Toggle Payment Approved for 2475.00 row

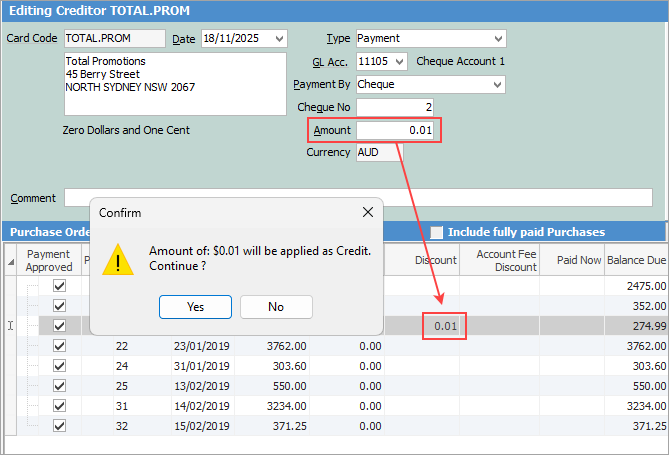click(59, 286)
